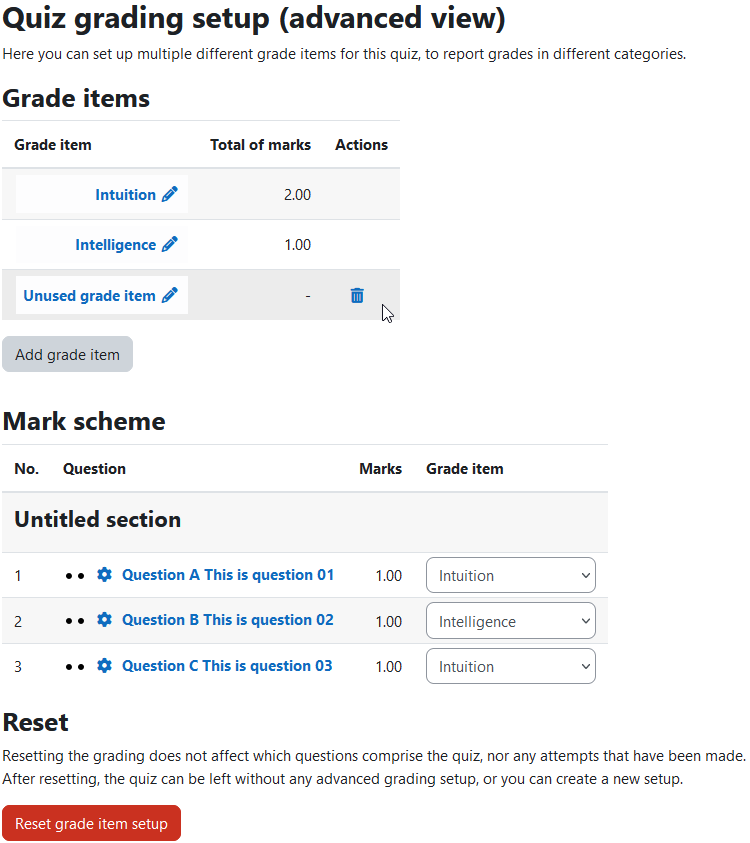Click the gear icon for Question B

click(104, 619)
